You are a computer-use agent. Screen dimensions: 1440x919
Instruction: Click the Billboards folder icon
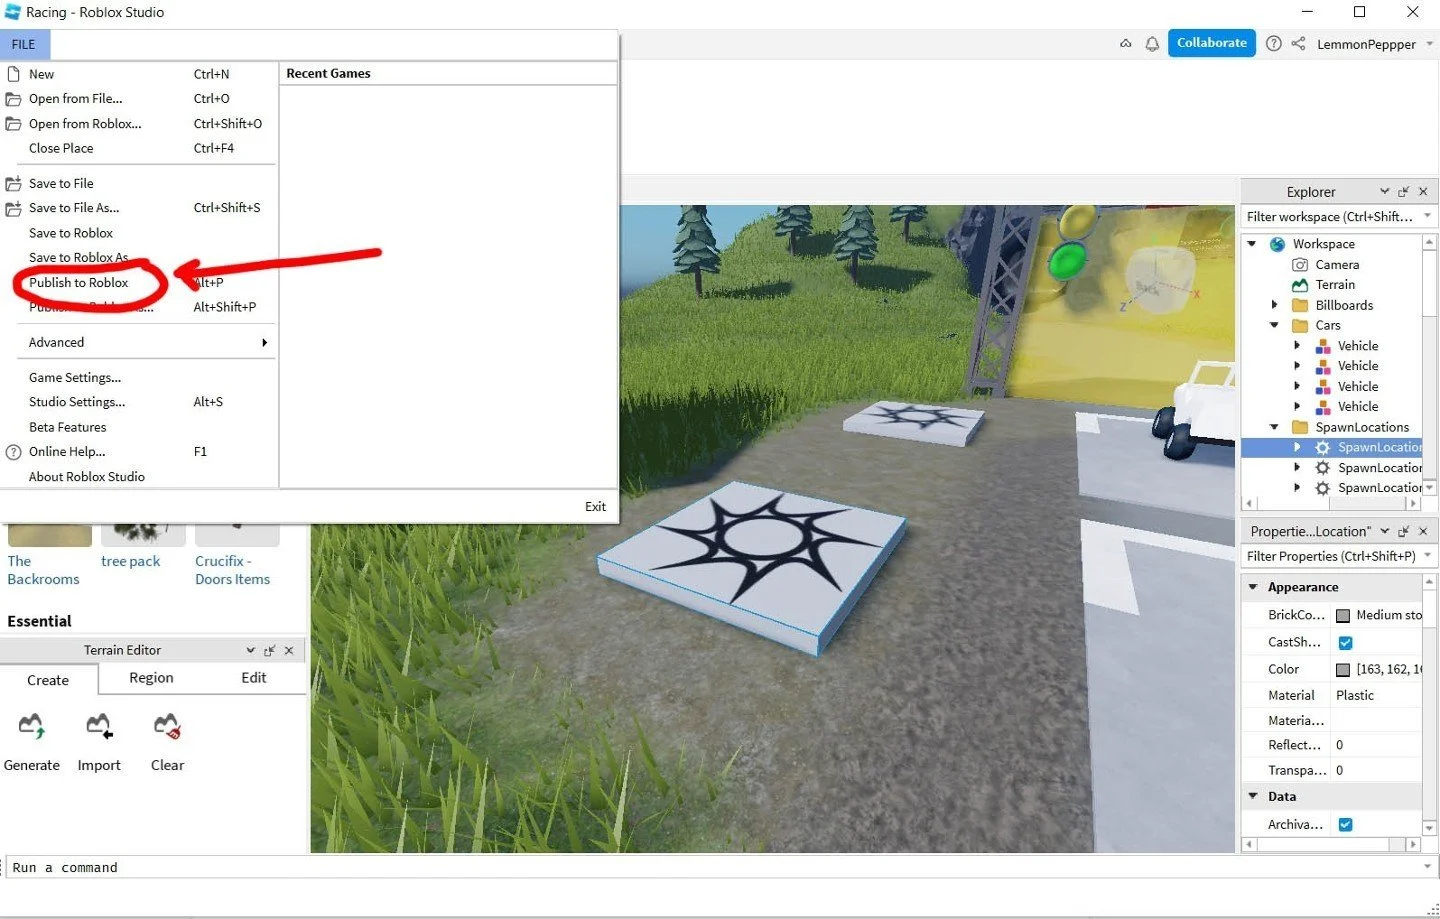(x=1300, y=305)
